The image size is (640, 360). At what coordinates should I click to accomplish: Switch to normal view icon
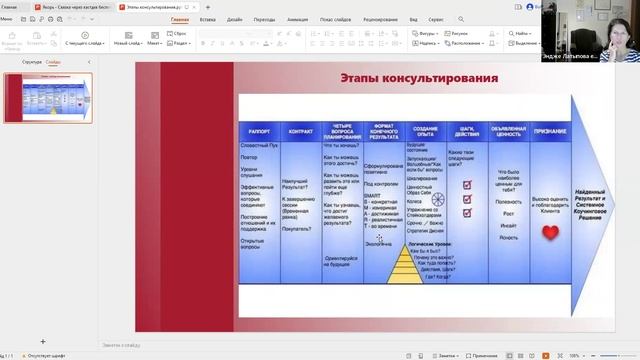[x=509, y=356]
